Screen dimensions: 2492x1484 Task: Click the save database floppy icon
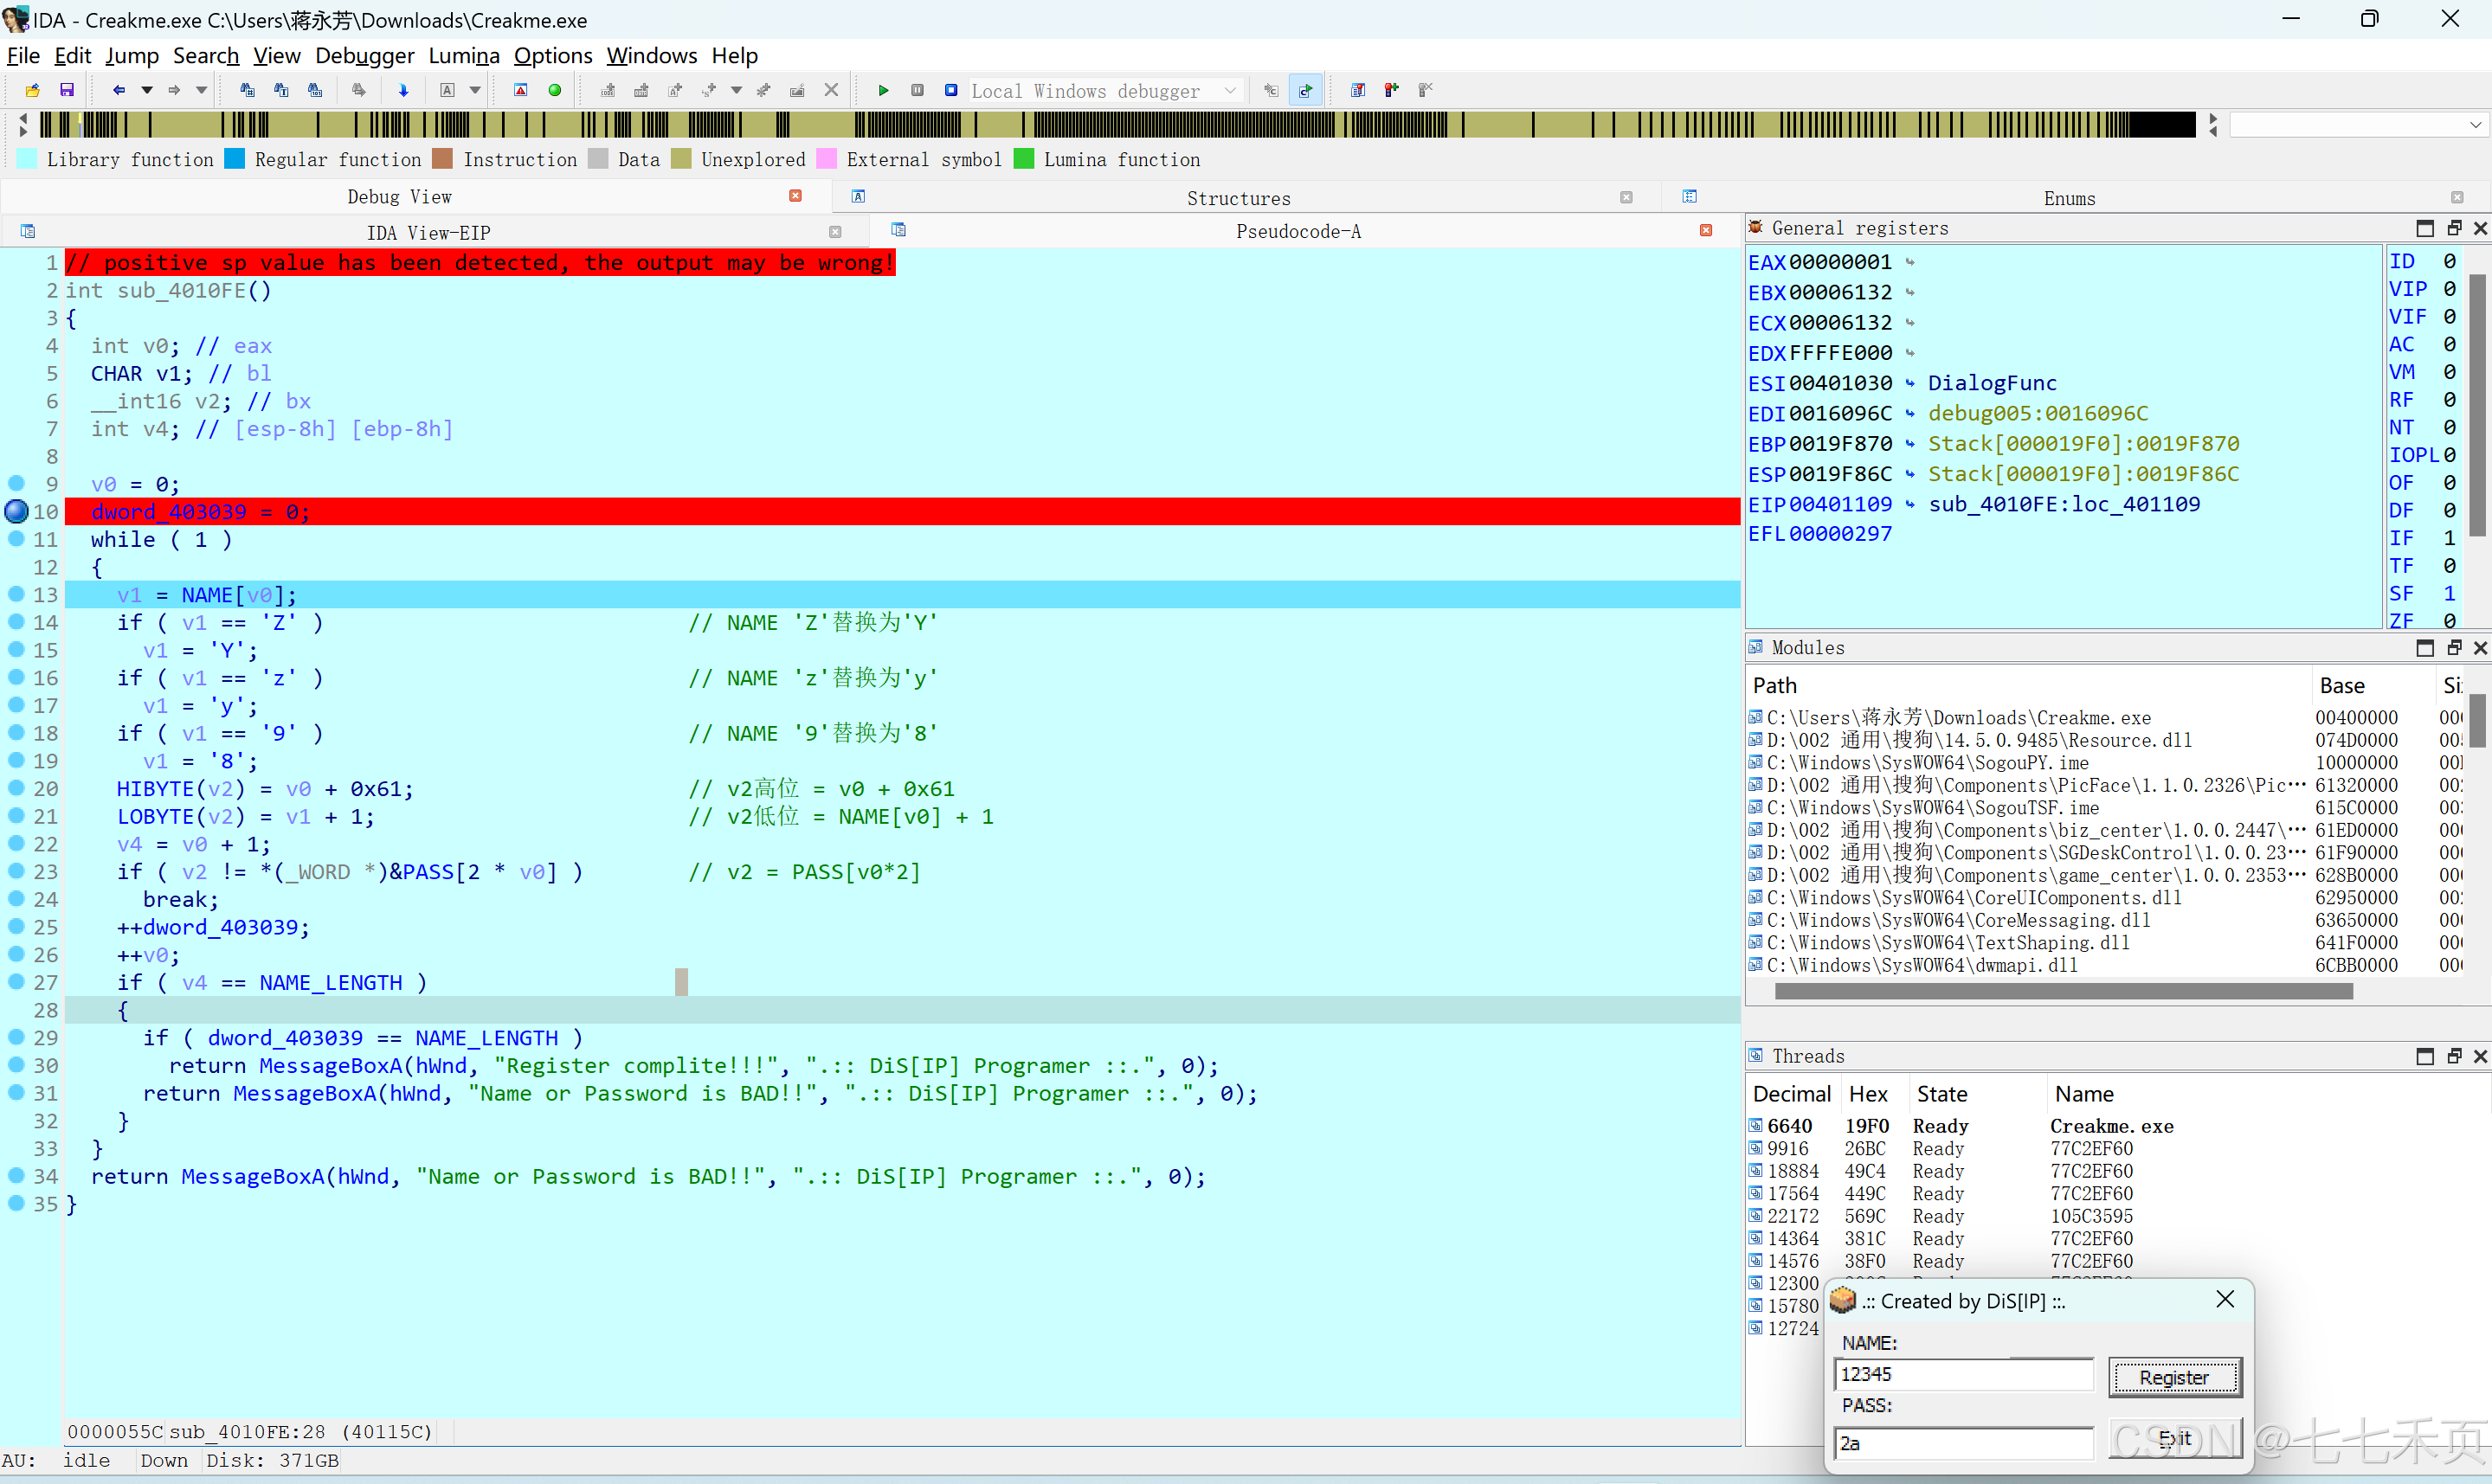click(x=67, y=90)
